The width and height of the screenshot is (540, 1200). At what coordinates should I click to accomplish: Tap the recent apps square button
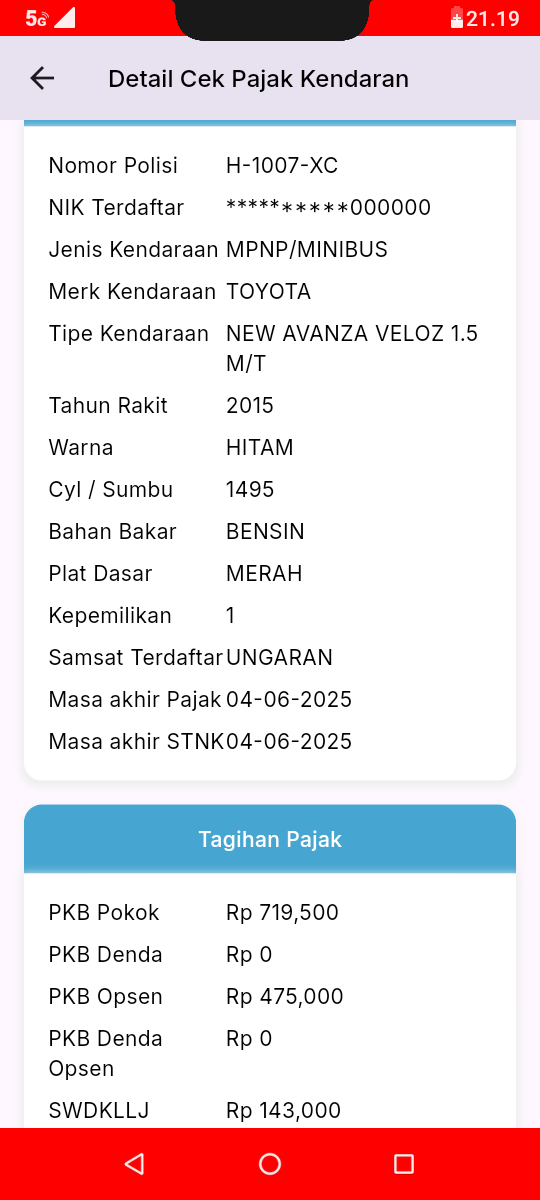click(404, 1163)
